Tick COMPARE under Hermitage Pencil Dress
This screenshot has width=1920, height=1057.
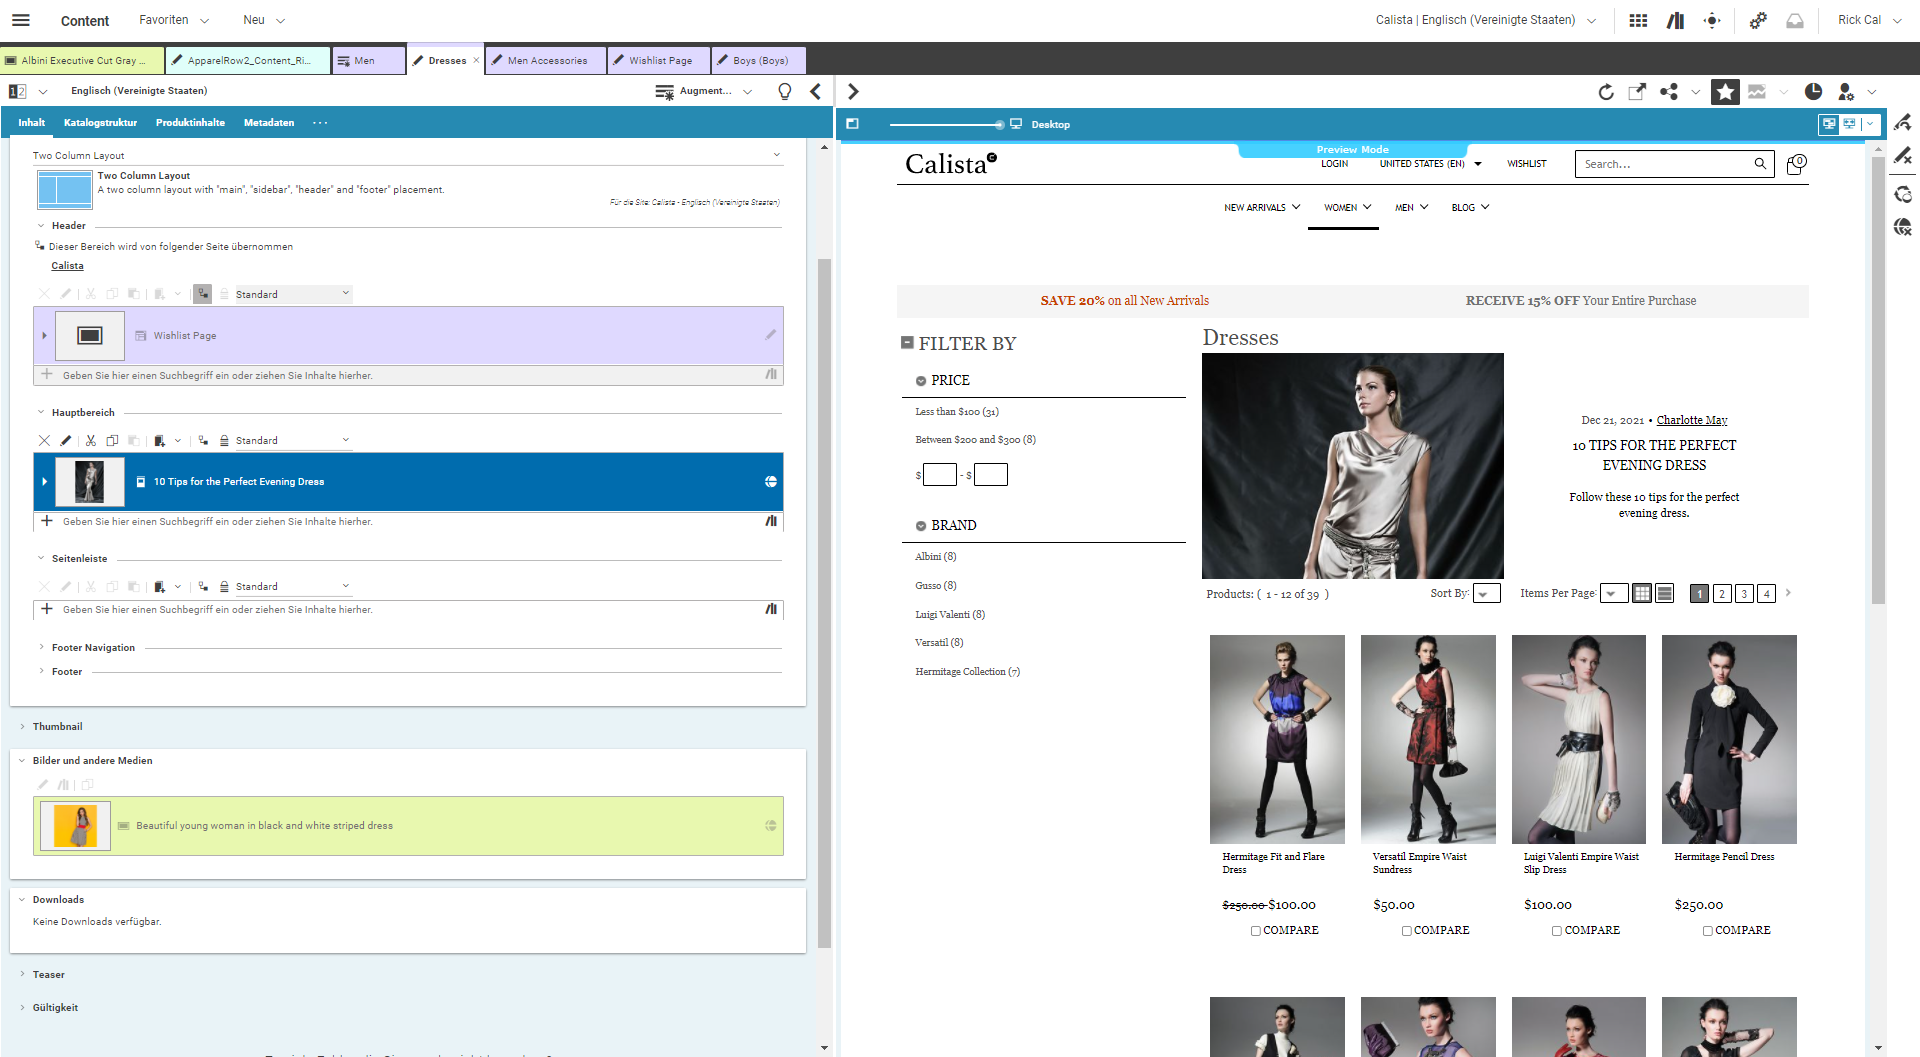[1708, 931]
